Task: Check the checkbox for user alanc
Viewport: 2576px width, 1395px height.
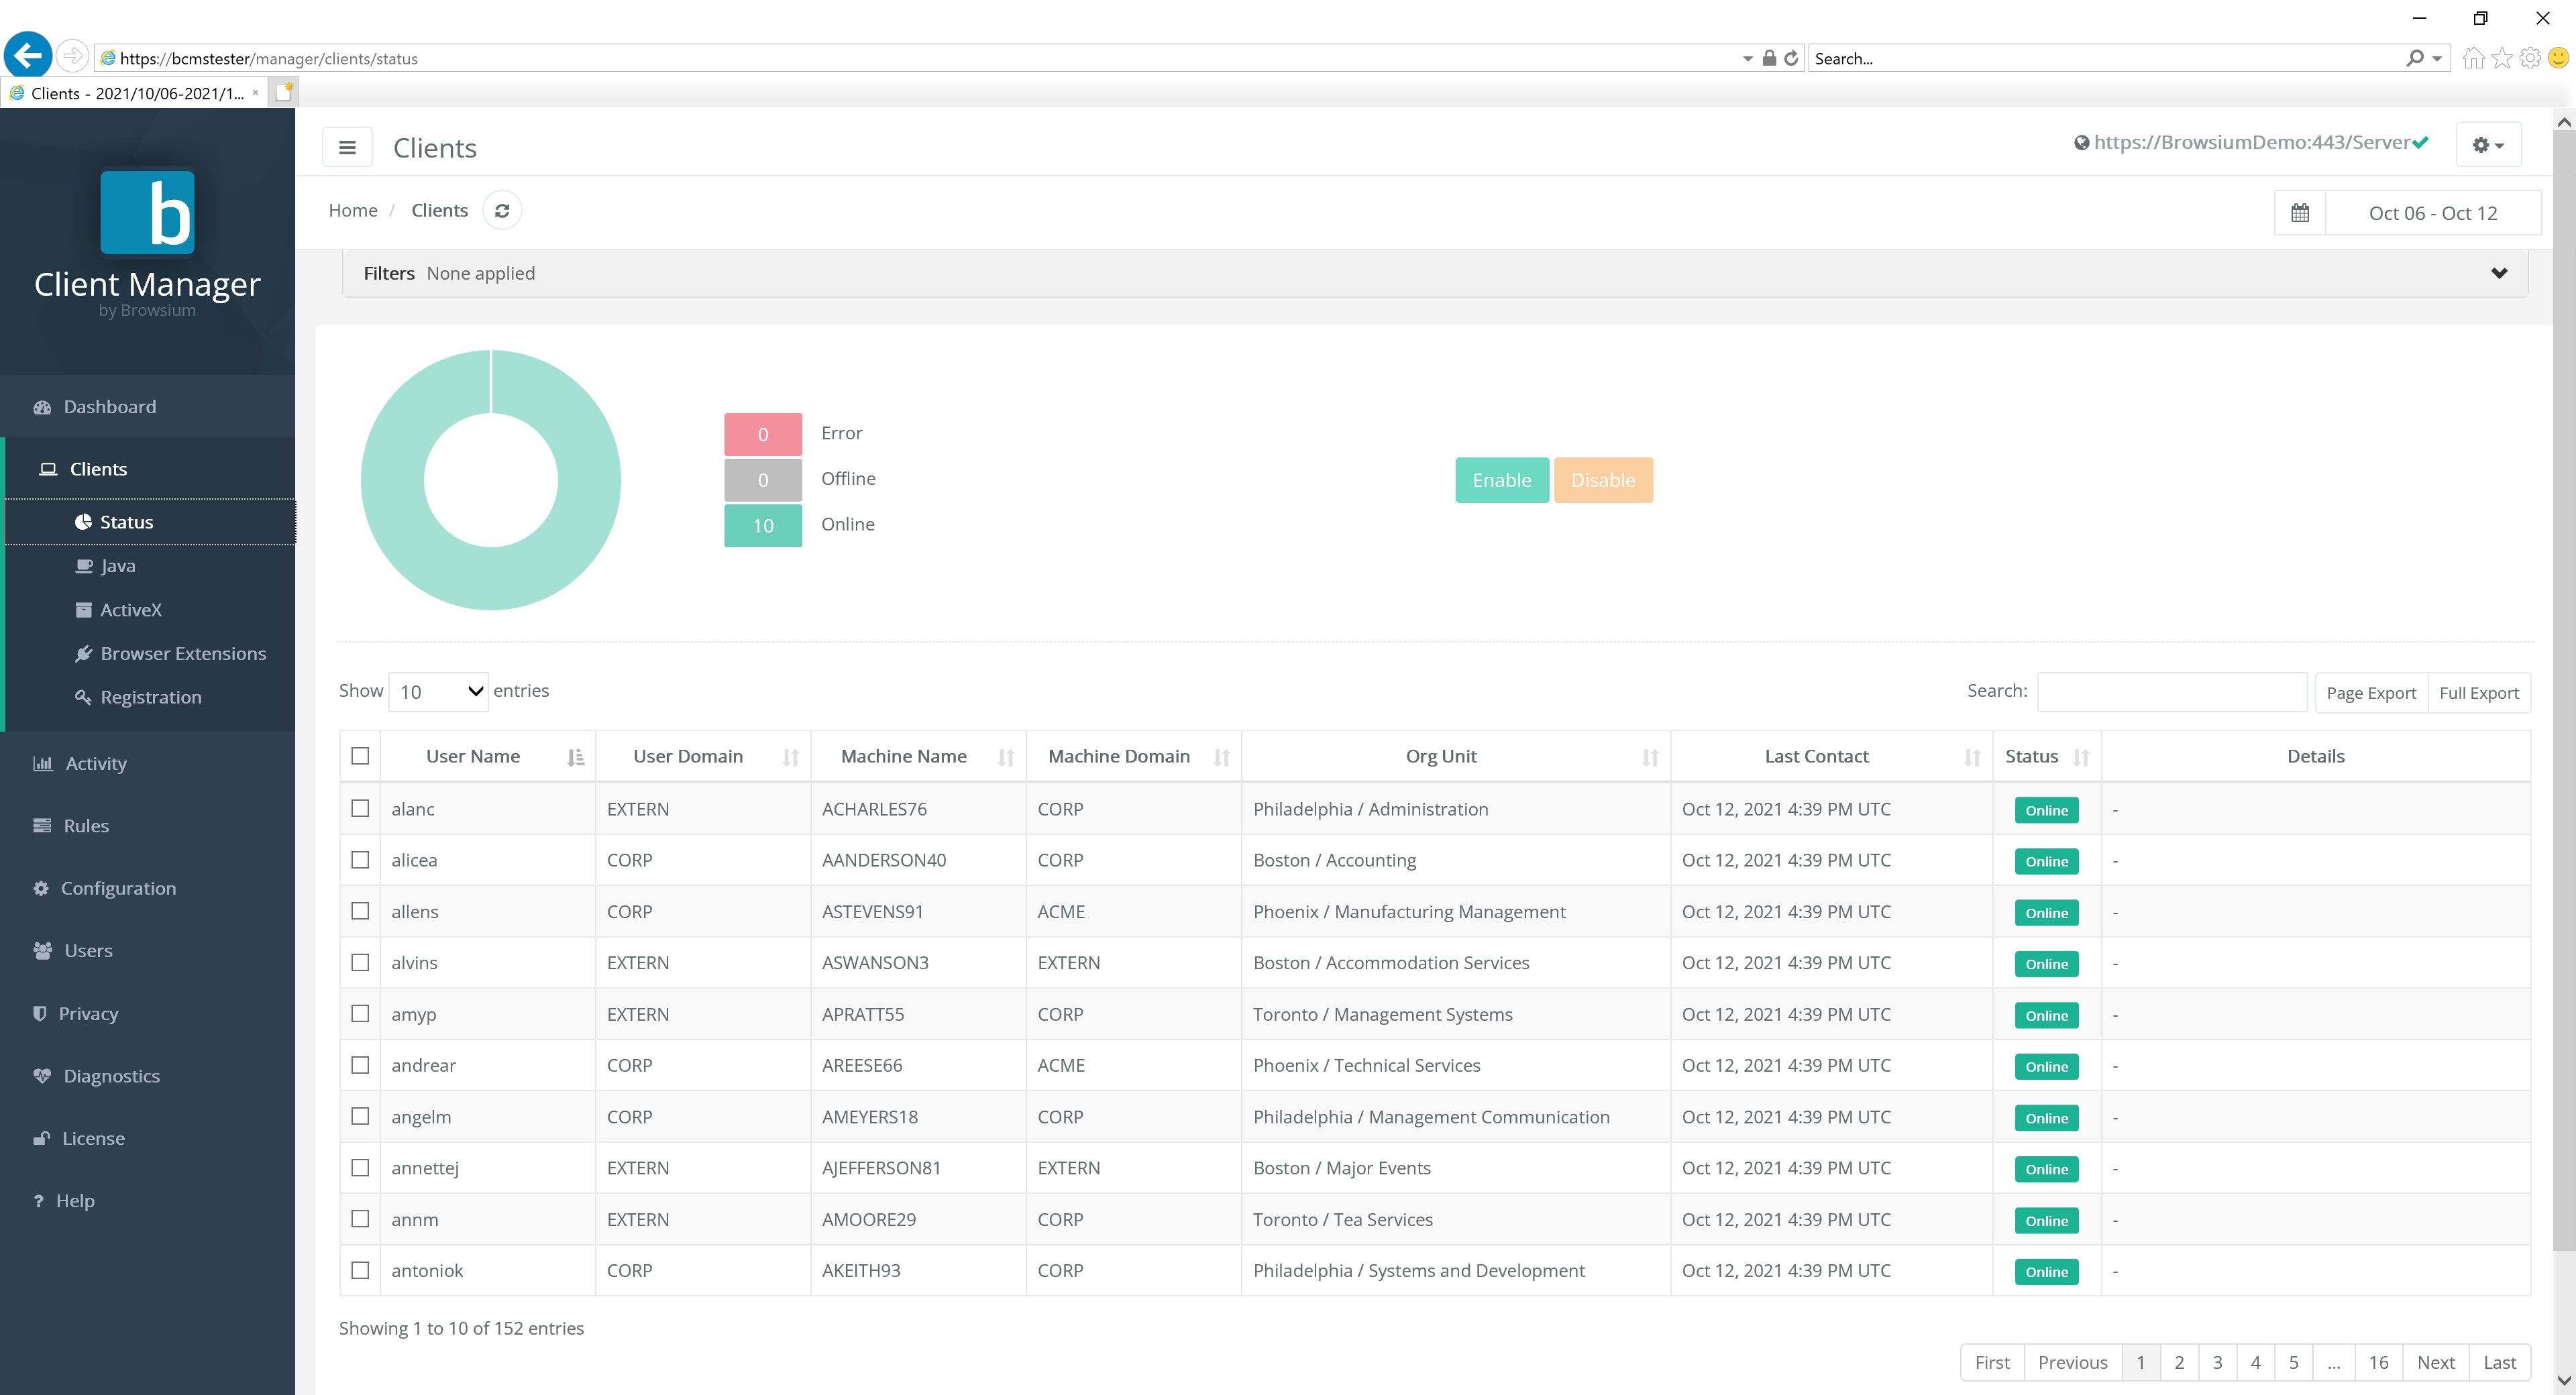Action: point(360,808)
